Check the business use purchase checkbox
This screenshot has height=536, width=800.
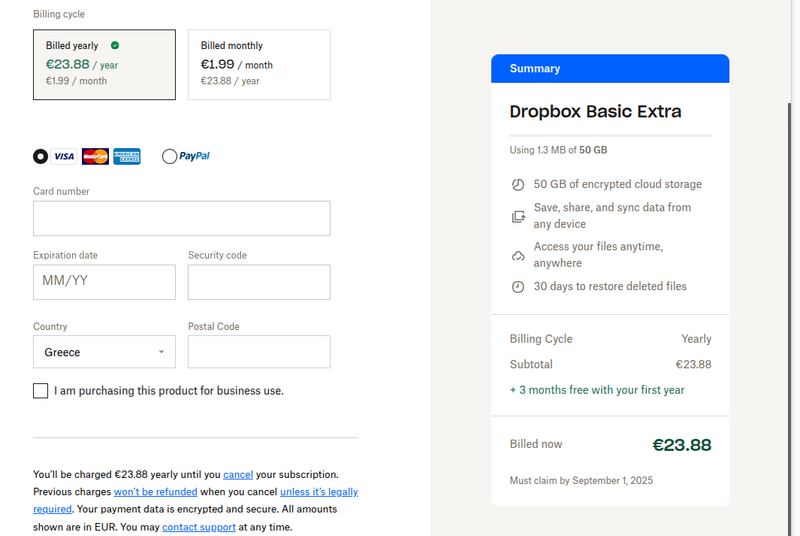[41, 391]
